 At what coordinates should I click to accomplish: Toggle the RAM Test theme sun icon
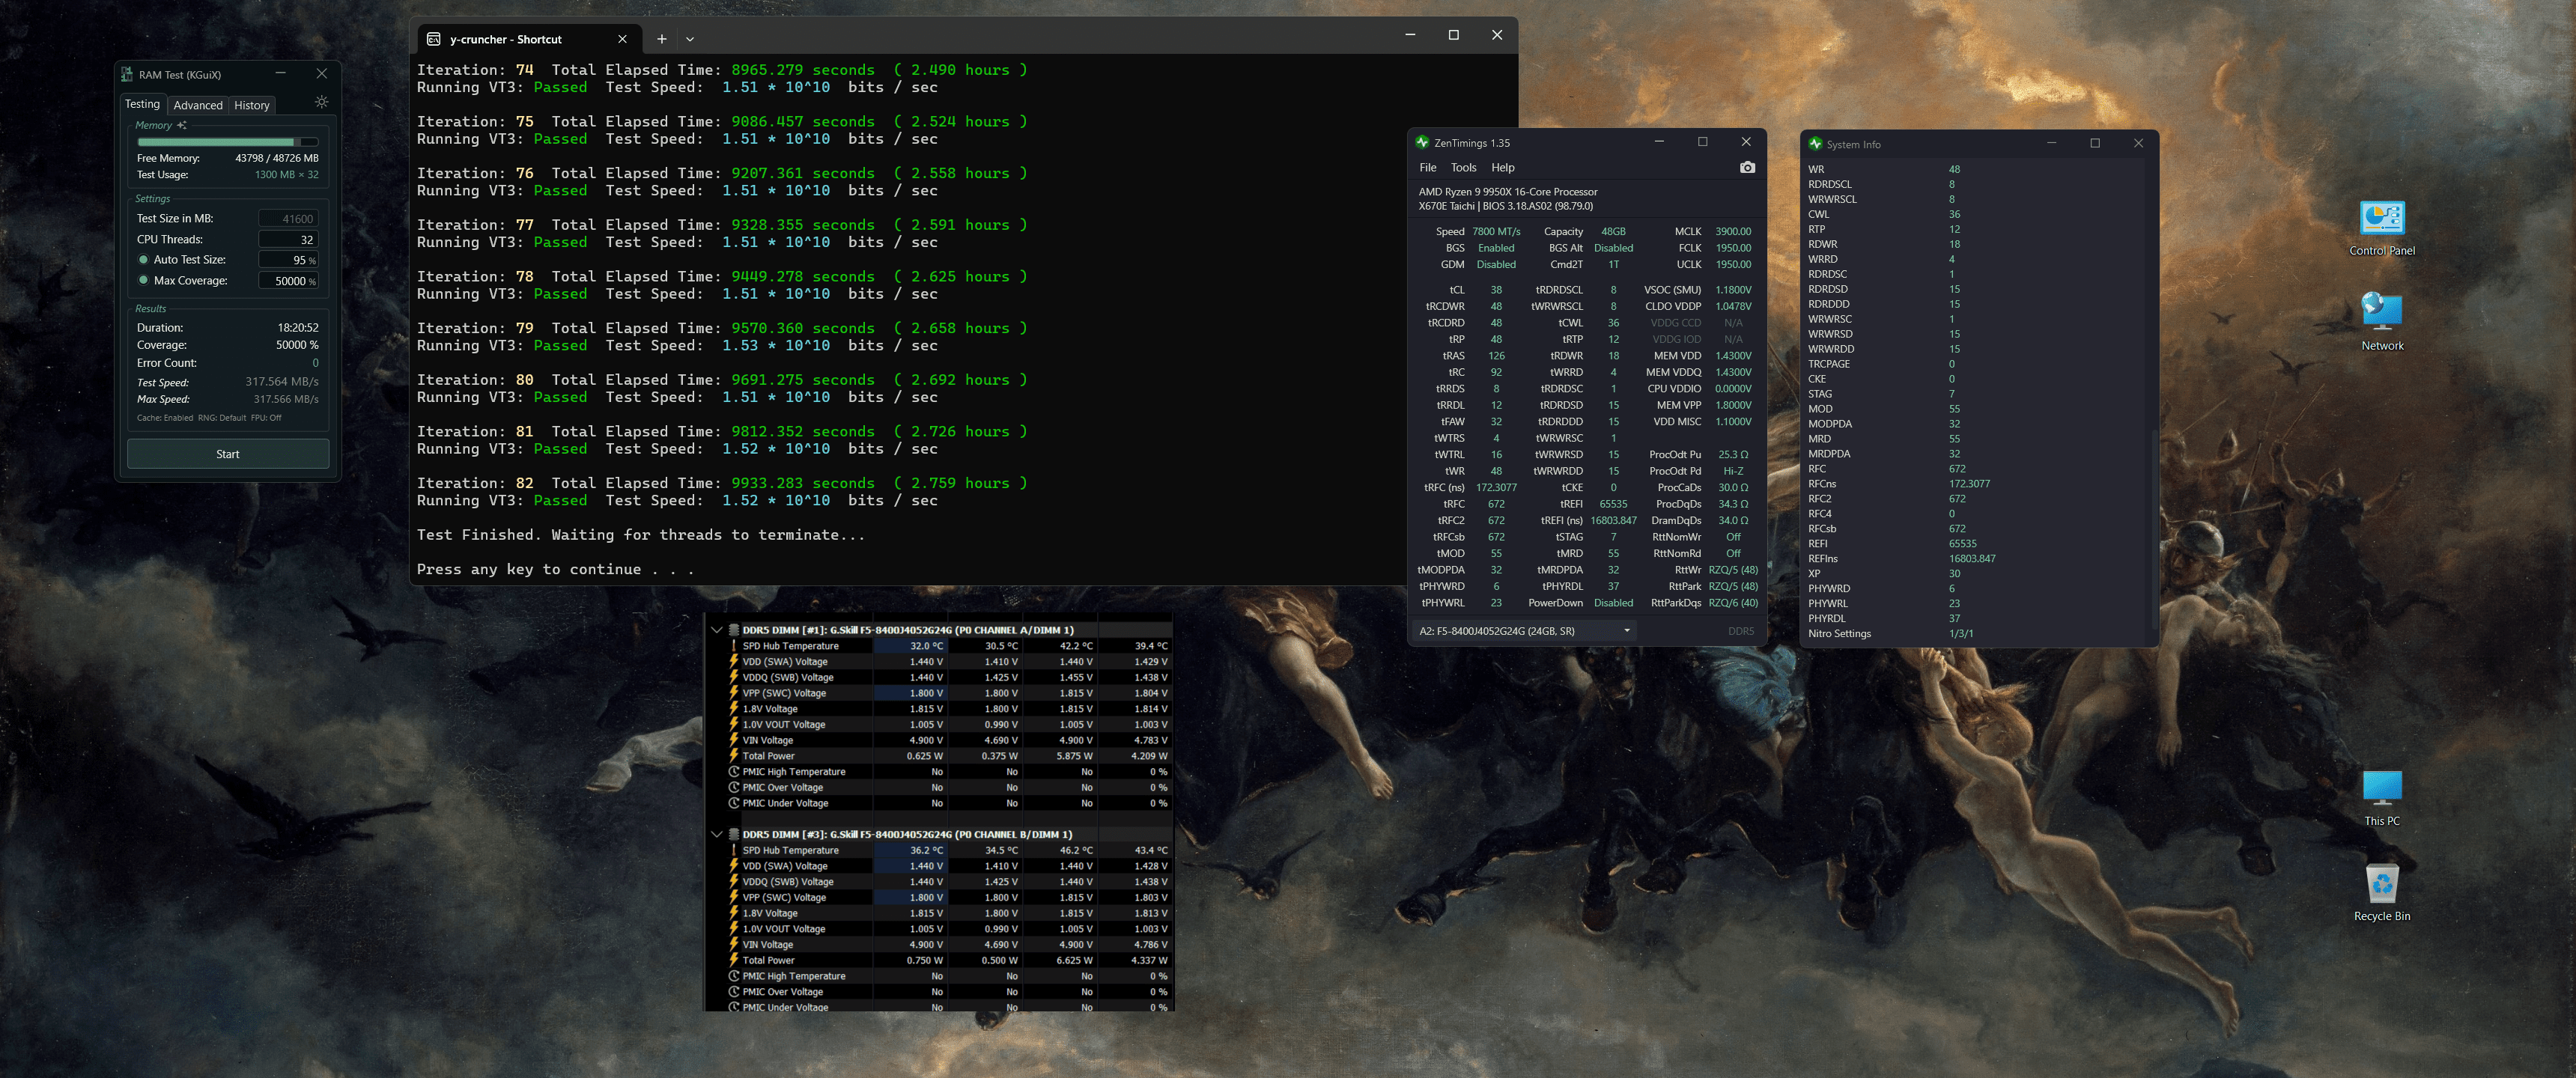coord(321,102)
